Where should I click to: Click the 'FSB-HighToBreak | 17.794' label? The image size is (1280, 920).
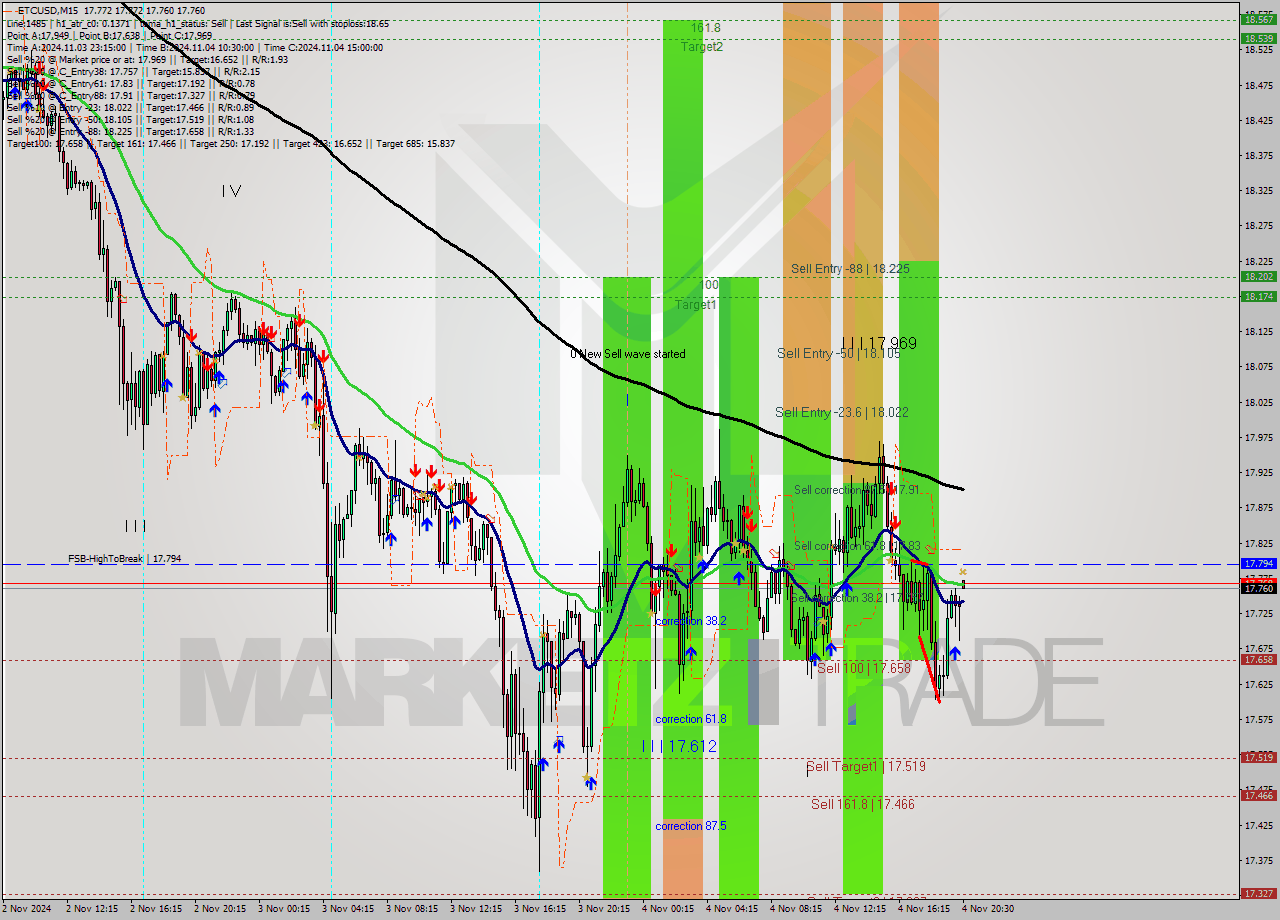pos(125,559)
